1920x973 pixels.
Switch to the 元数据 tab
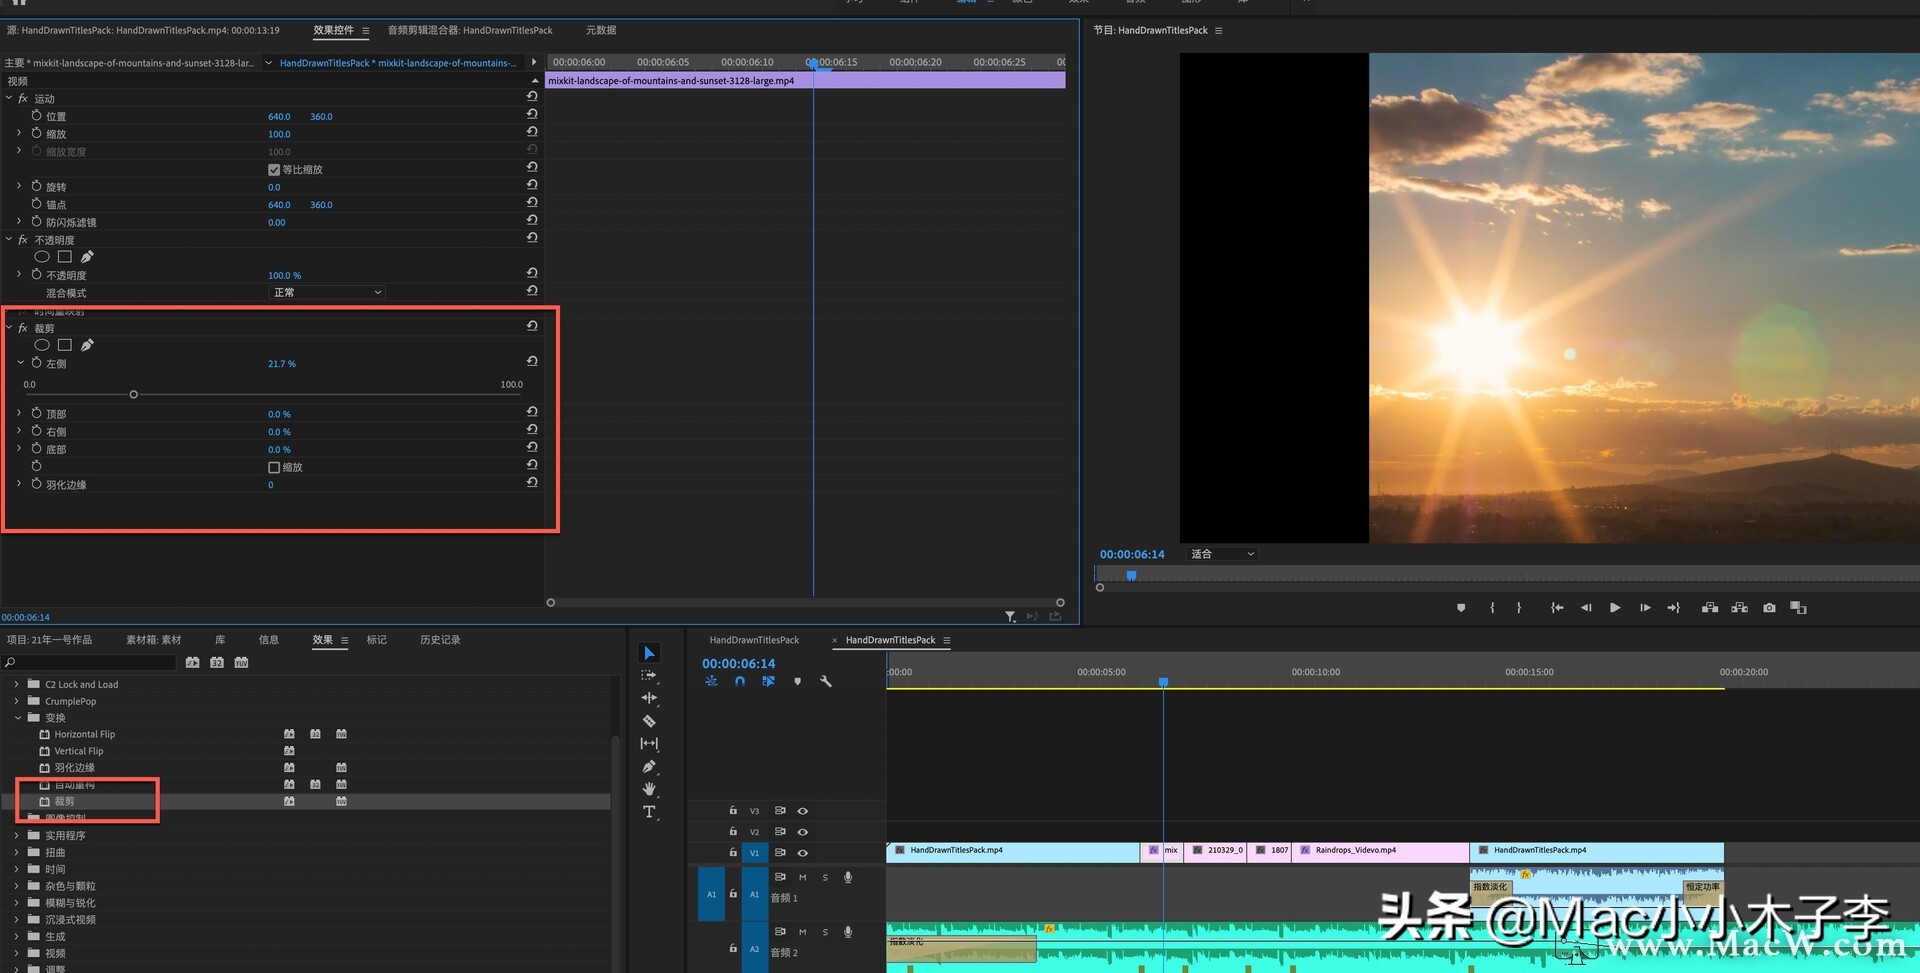[x=600, y=30]
